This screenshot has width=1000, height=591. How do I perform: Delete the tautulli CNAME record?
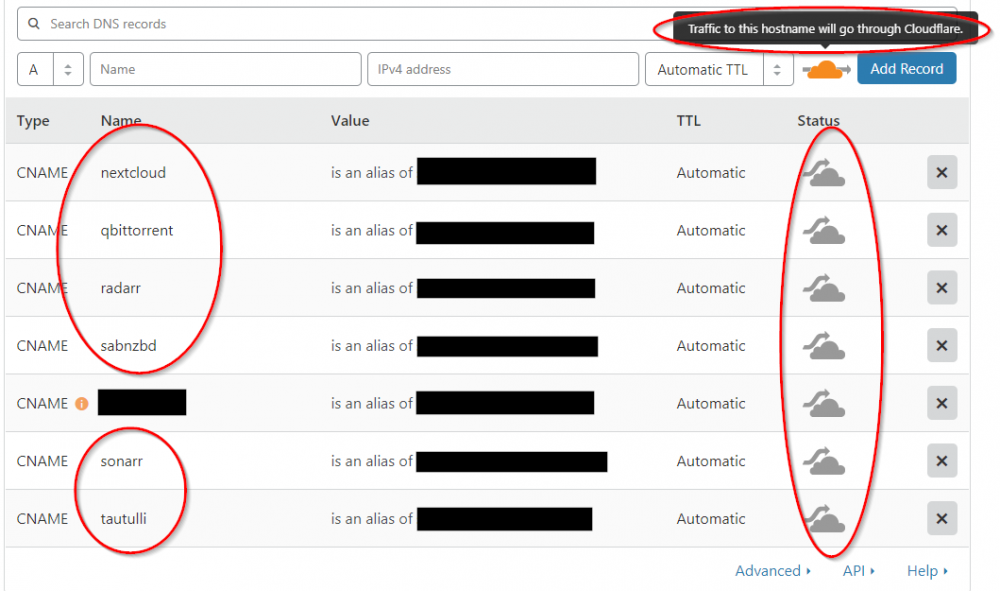(942, 519)
